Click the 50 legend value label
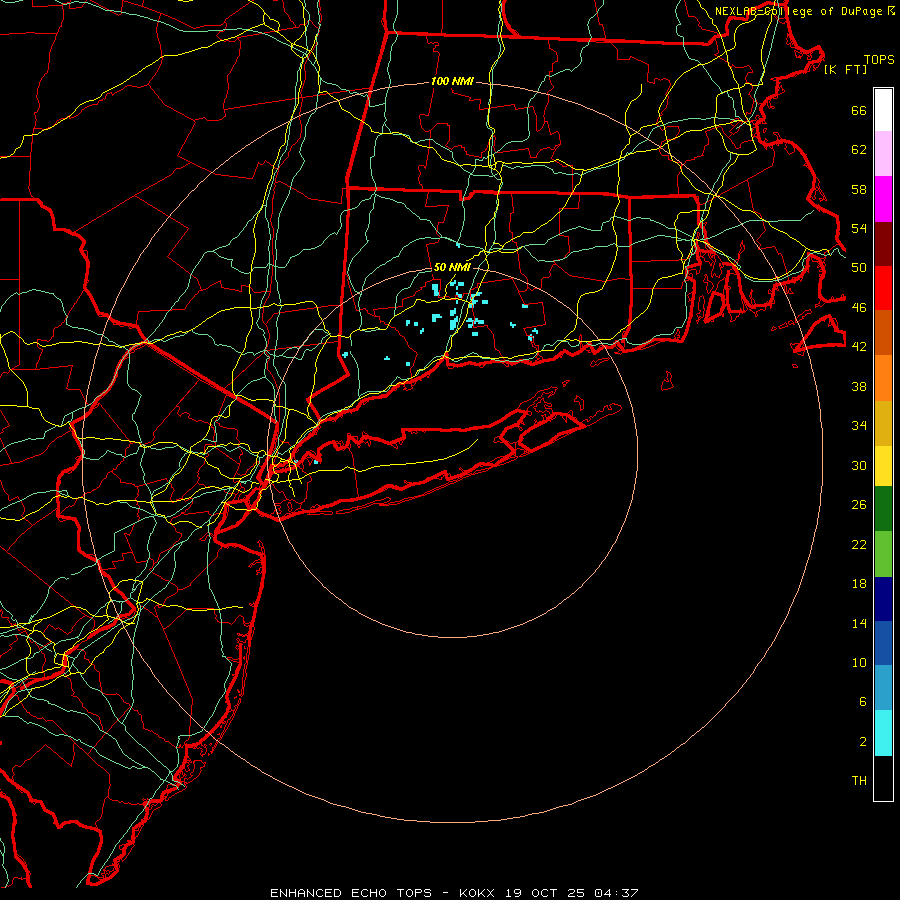This screenshot has height=900, width=900. [859, 267]
